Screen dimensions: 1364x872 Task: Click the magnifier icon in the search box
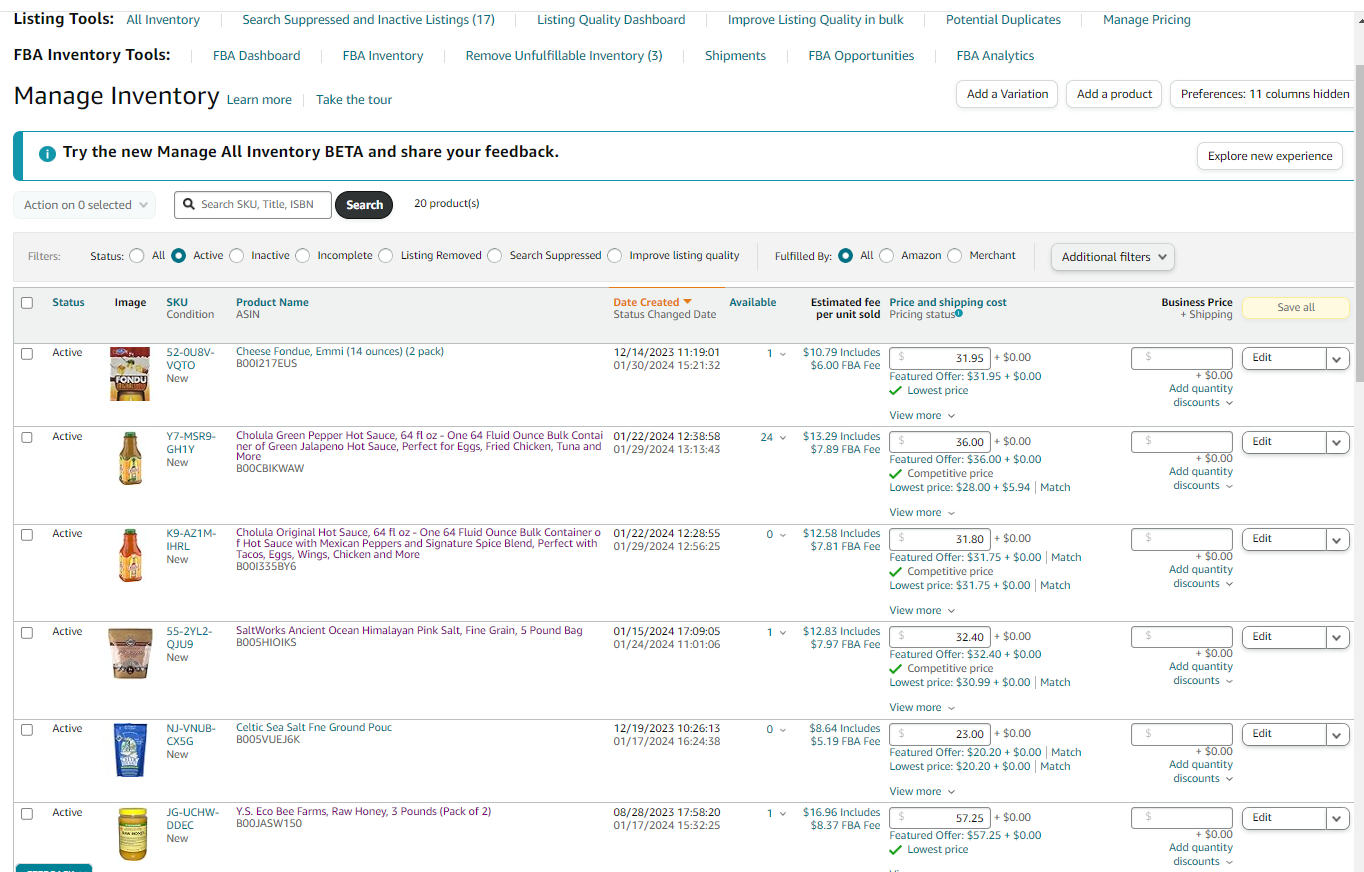tap(188, 204)
